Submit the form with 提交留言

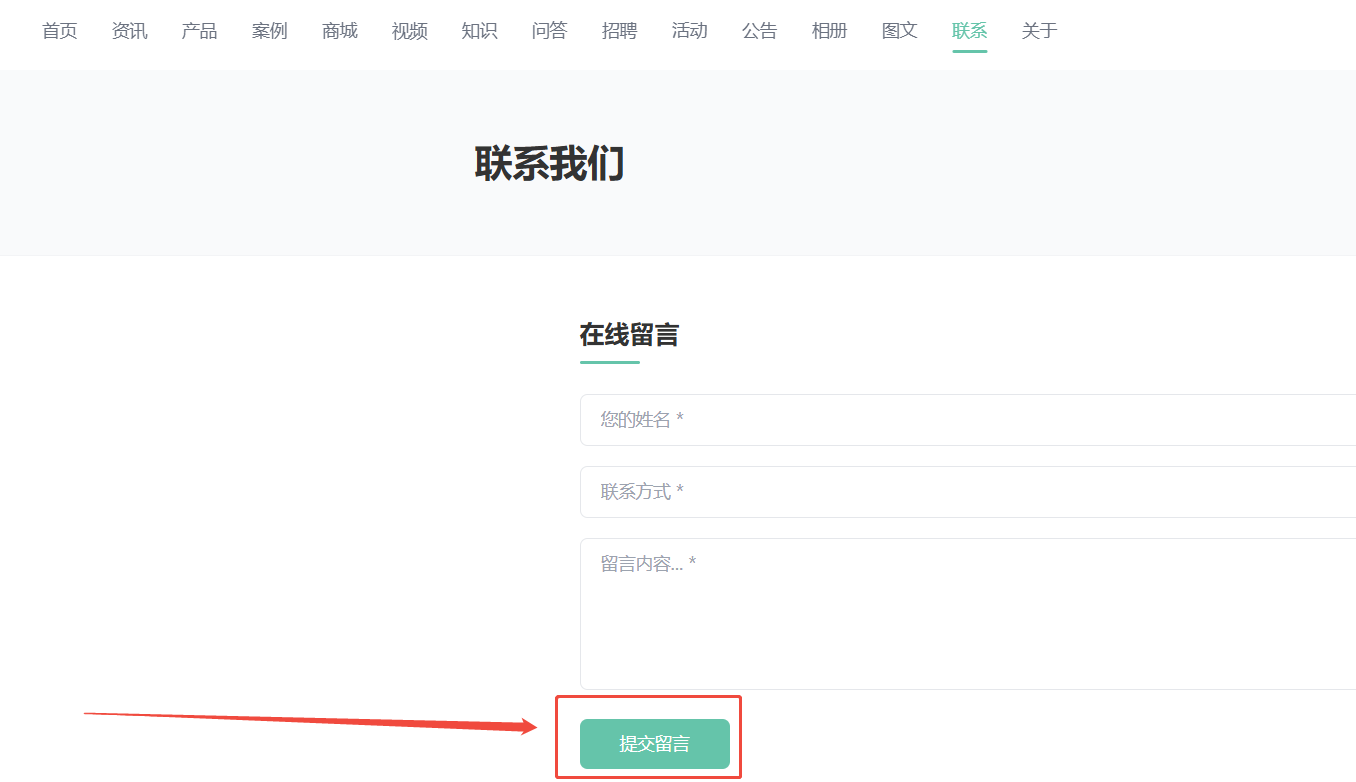(655, 744)
